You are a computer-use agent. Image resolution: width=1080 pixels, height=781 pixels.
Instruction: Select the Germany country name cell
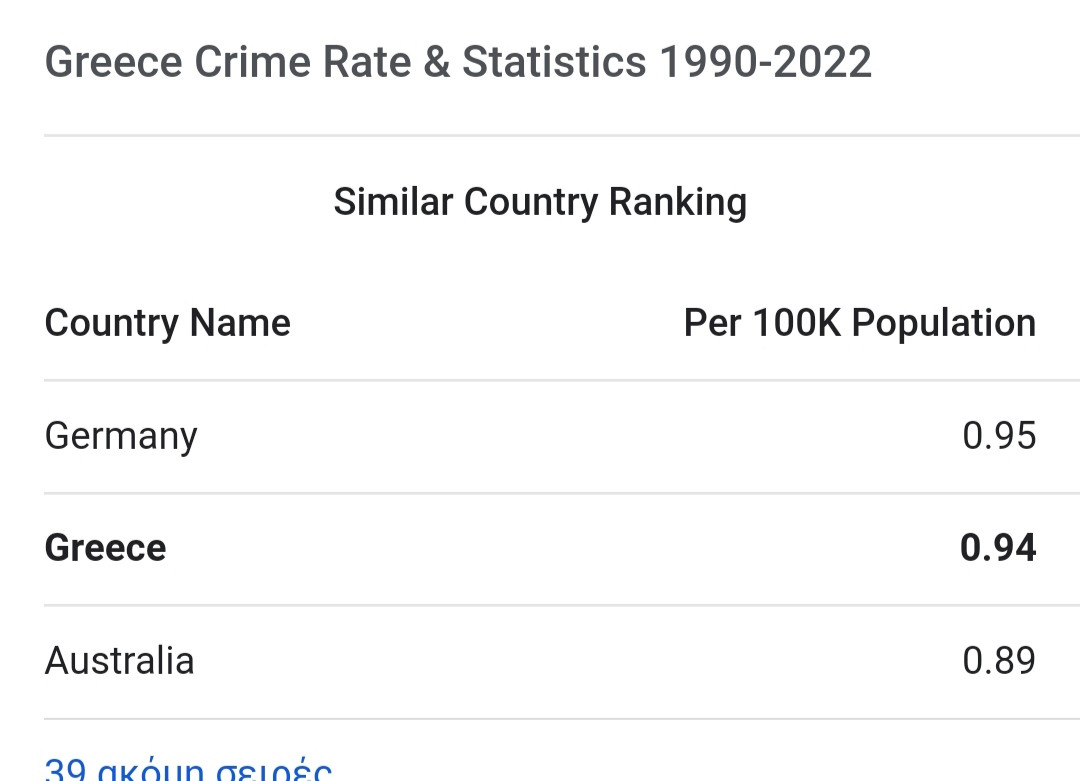pos(121,436)
